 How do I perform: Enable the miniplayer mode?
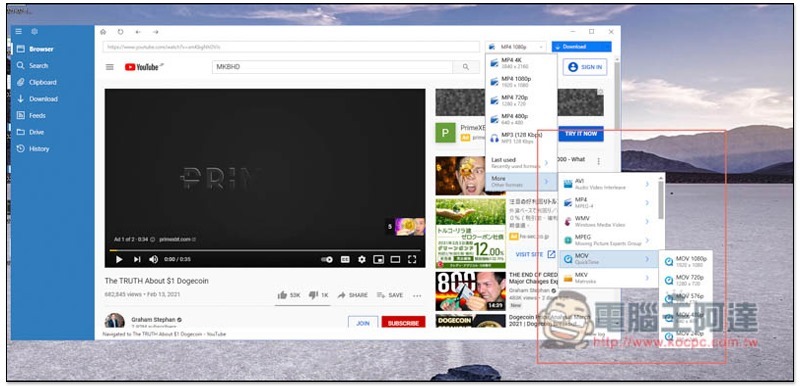[378, 260]
